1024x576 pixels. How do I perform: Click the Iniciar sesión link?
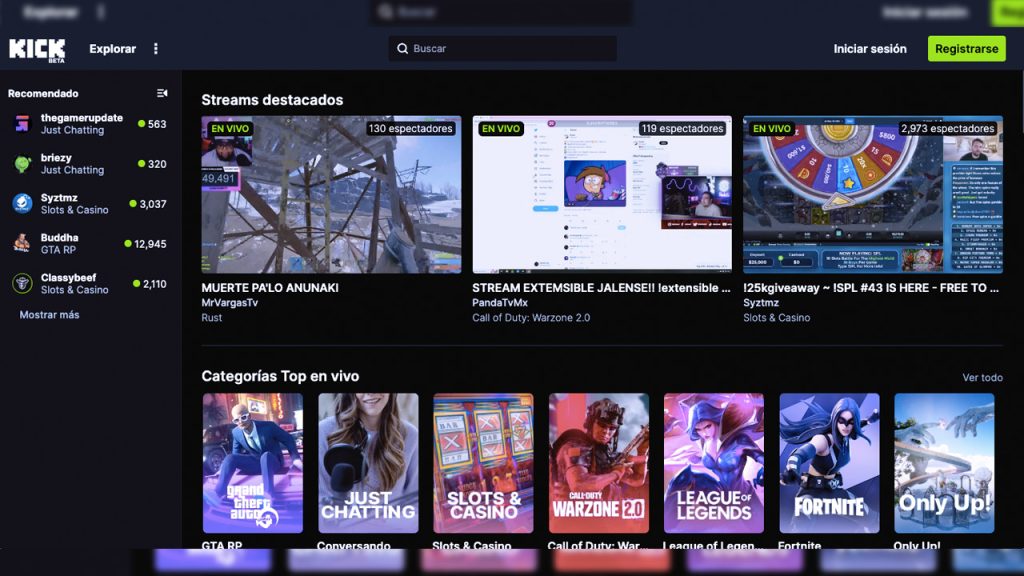click(870, 49)
